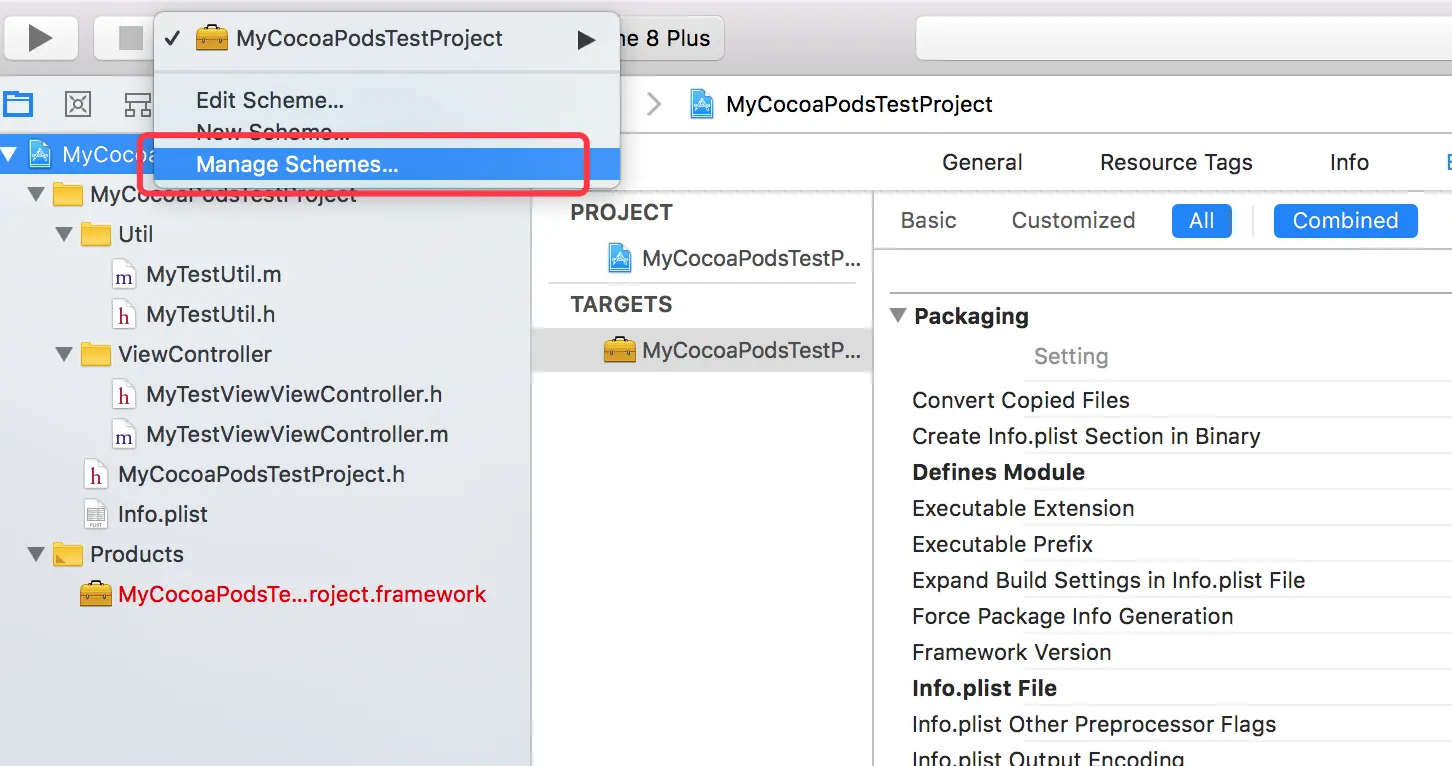The height and width of the screenshot is (766, 1452).
Task: Select the target toolbox icon under TARGETS
Action: pos(620,350)
